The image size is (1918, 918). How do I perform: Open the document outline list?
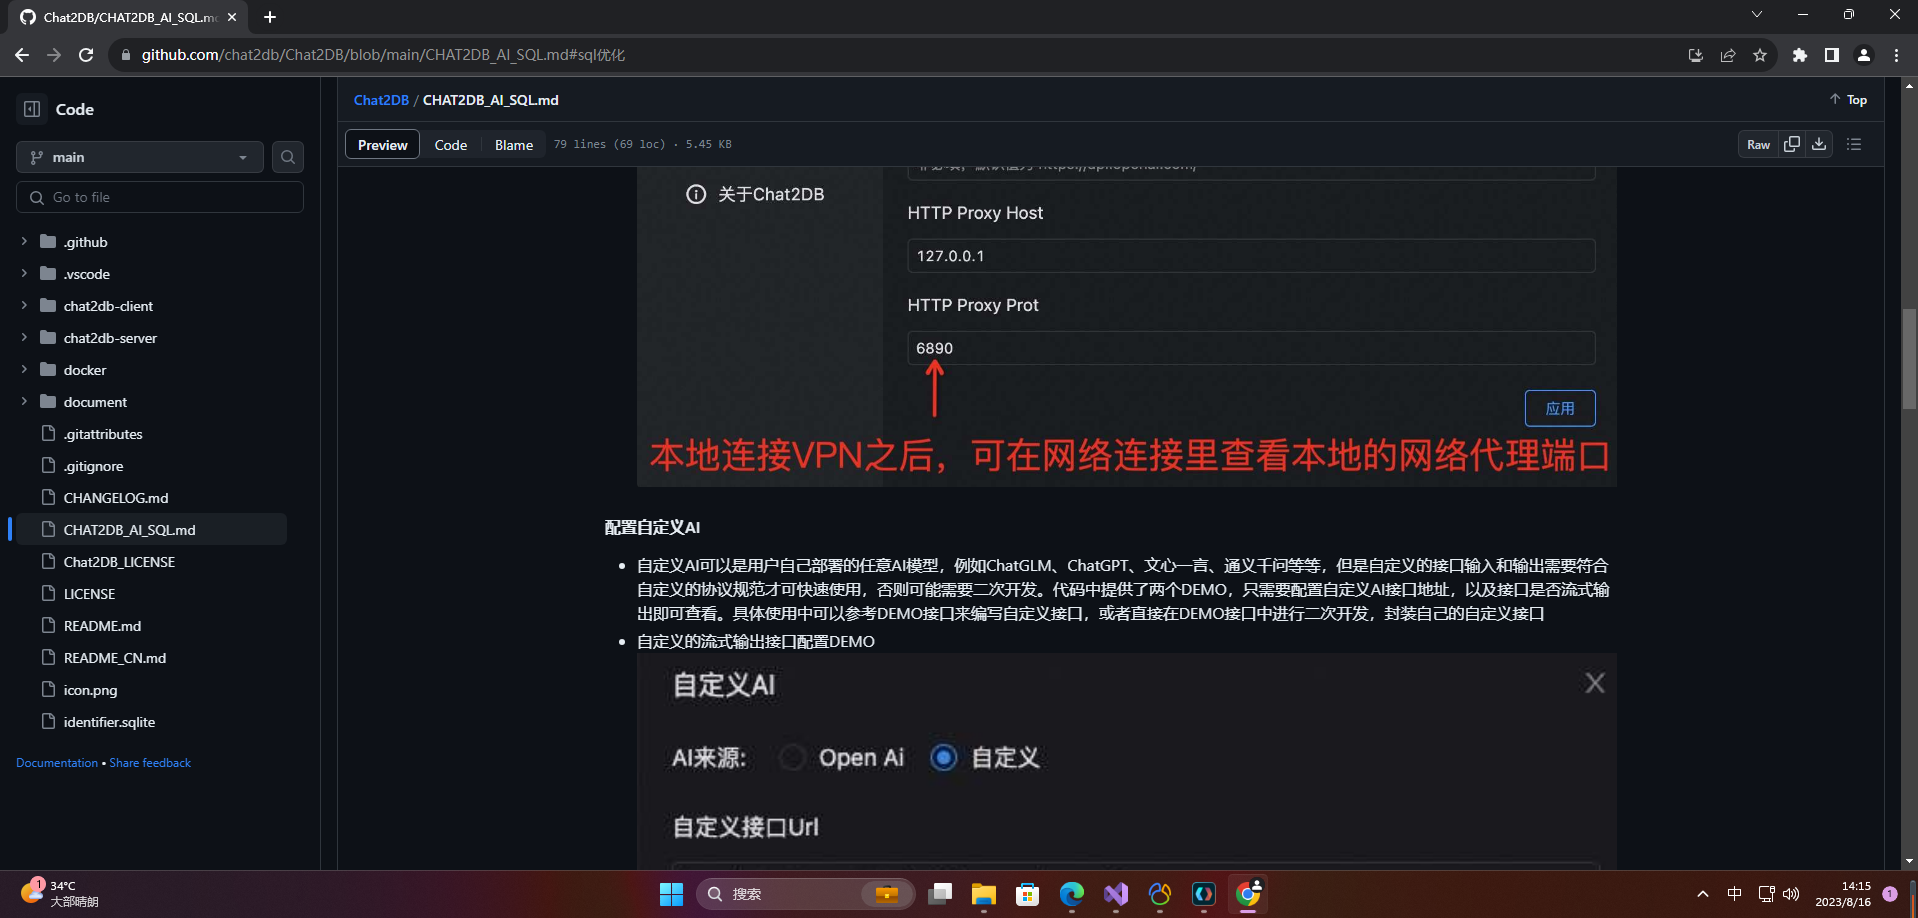point(1854,145)
